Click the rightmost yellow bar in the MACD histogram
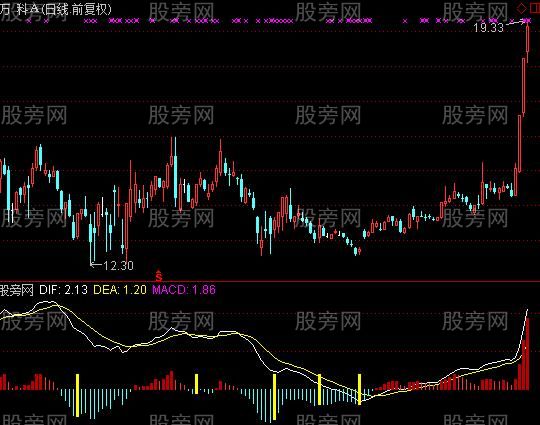Image resolution: width=540 pixels, height=425 pixels. tap(360, 389)
